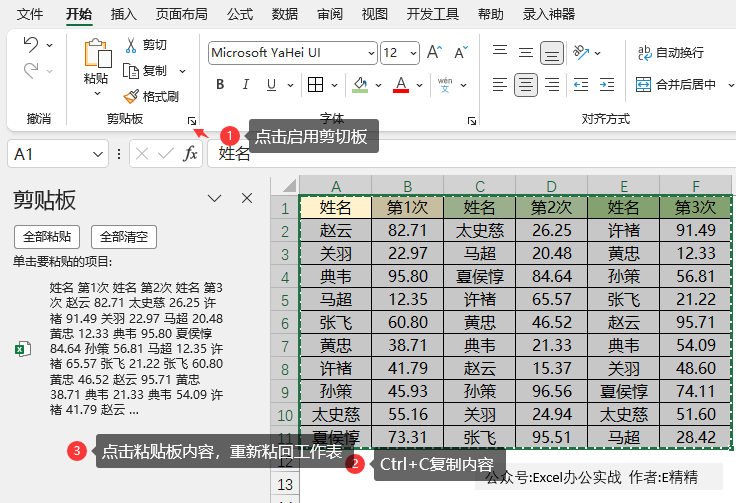This screenshot has width=736, height=503.
Task: Select the cell containing 82.71
Action: (x=407, y=230)
